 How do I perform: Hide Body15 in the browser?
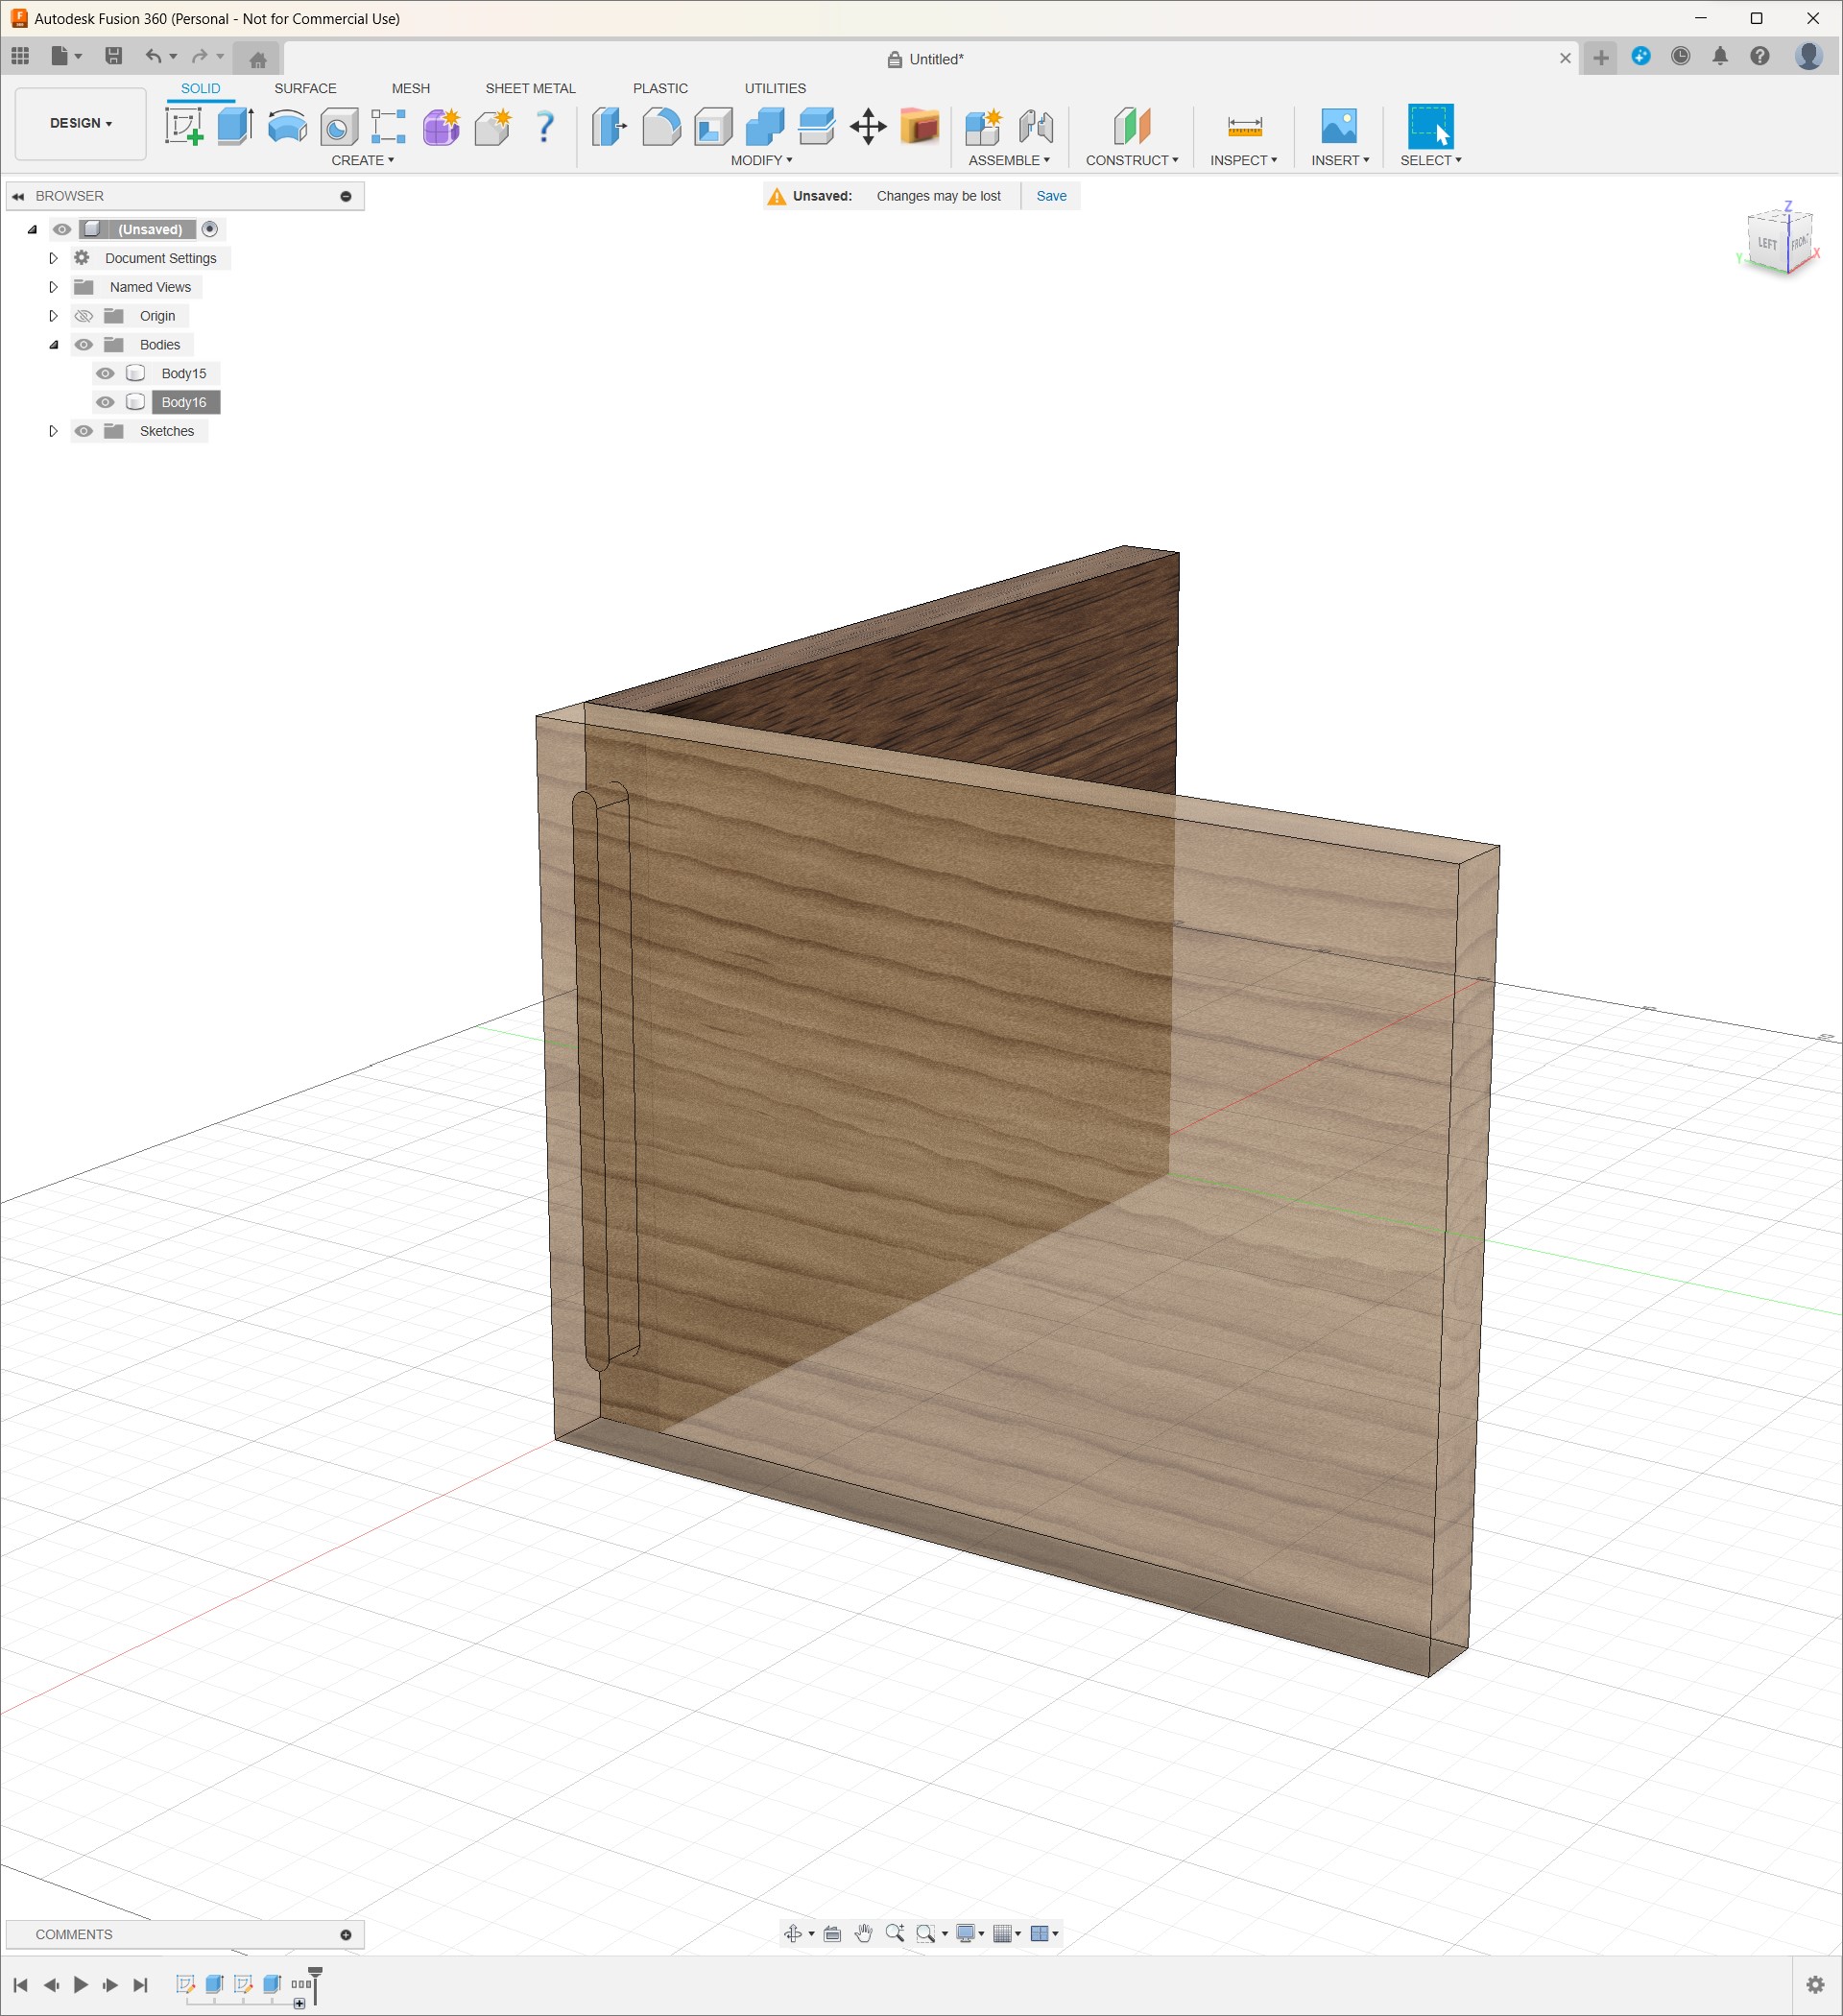click(106, 373)
